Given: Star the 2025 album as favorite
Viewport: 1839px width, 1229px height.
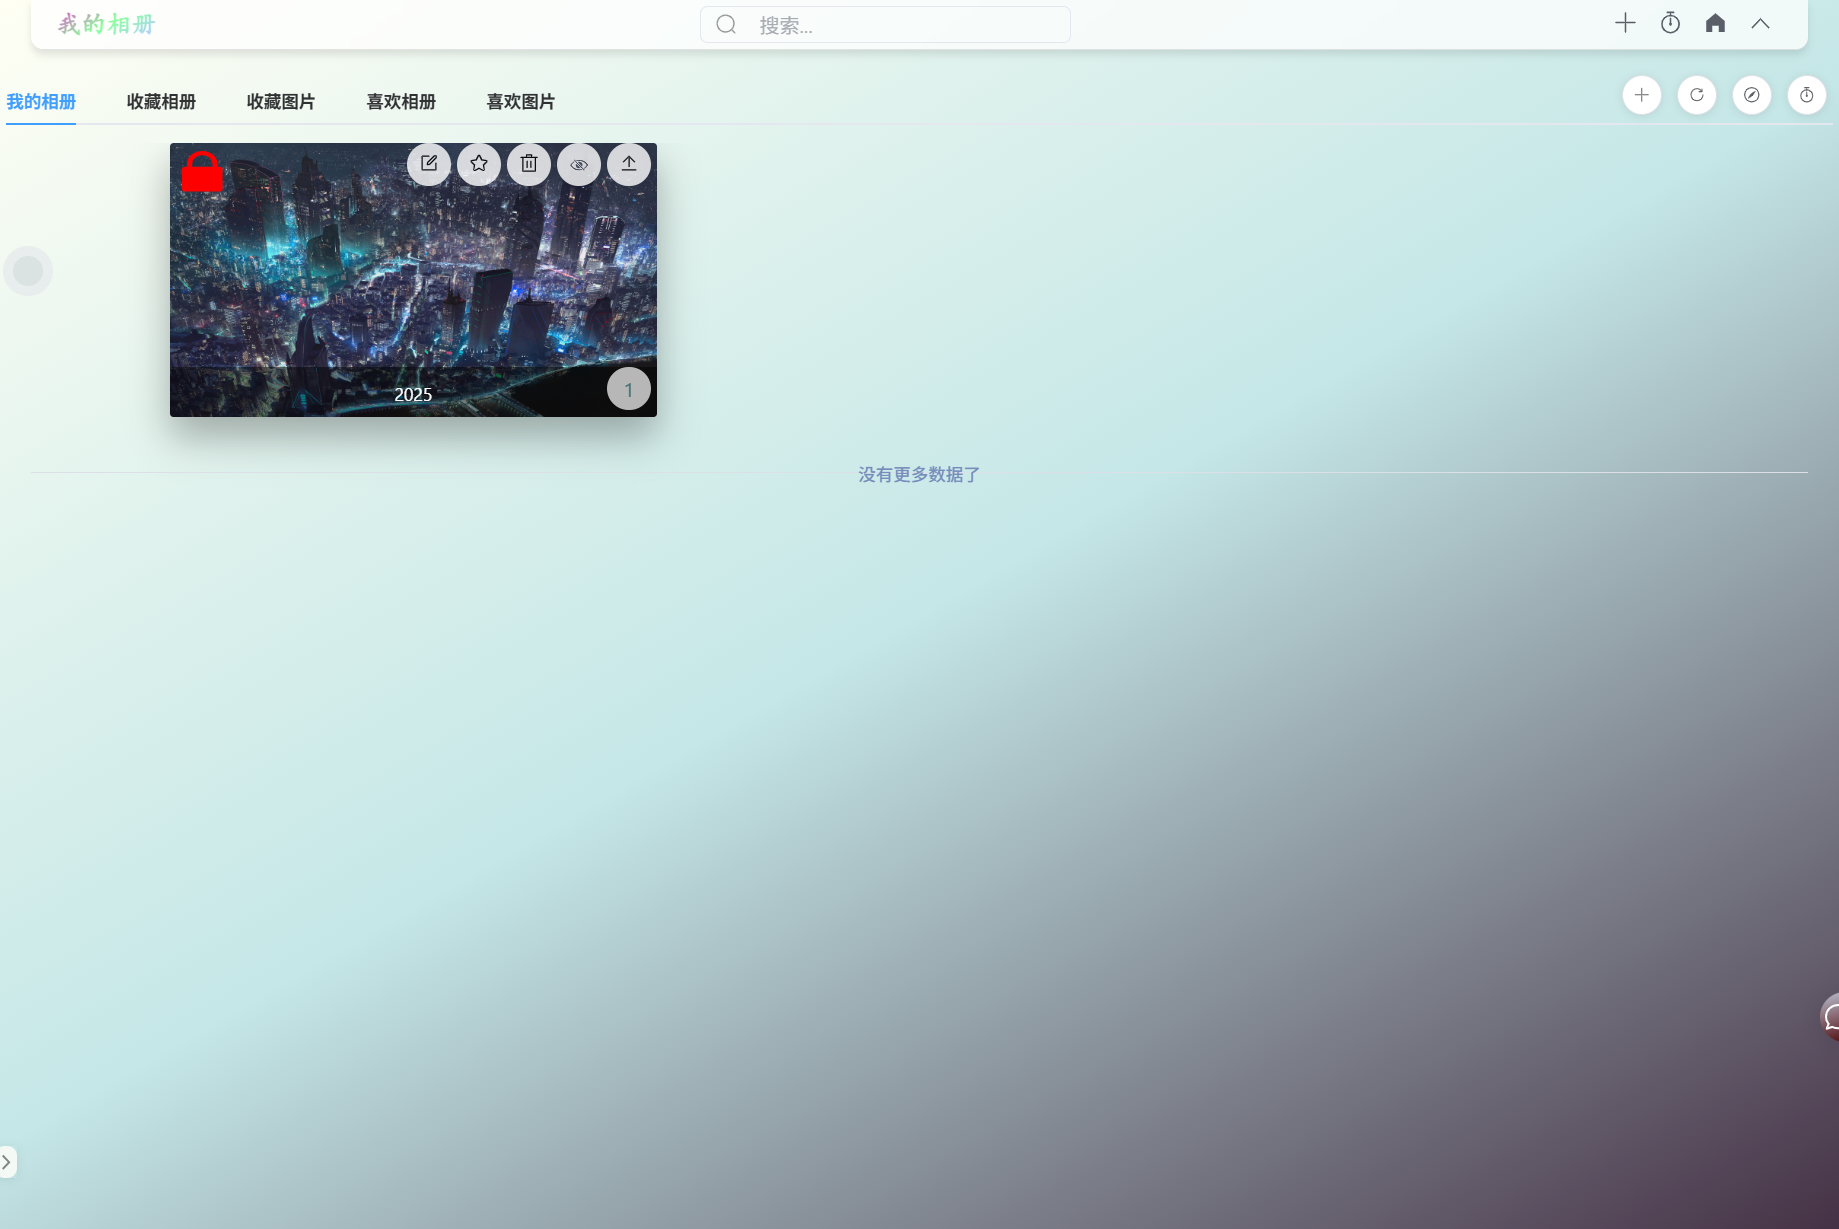Looking at the screenshot, I should [479, 164].
